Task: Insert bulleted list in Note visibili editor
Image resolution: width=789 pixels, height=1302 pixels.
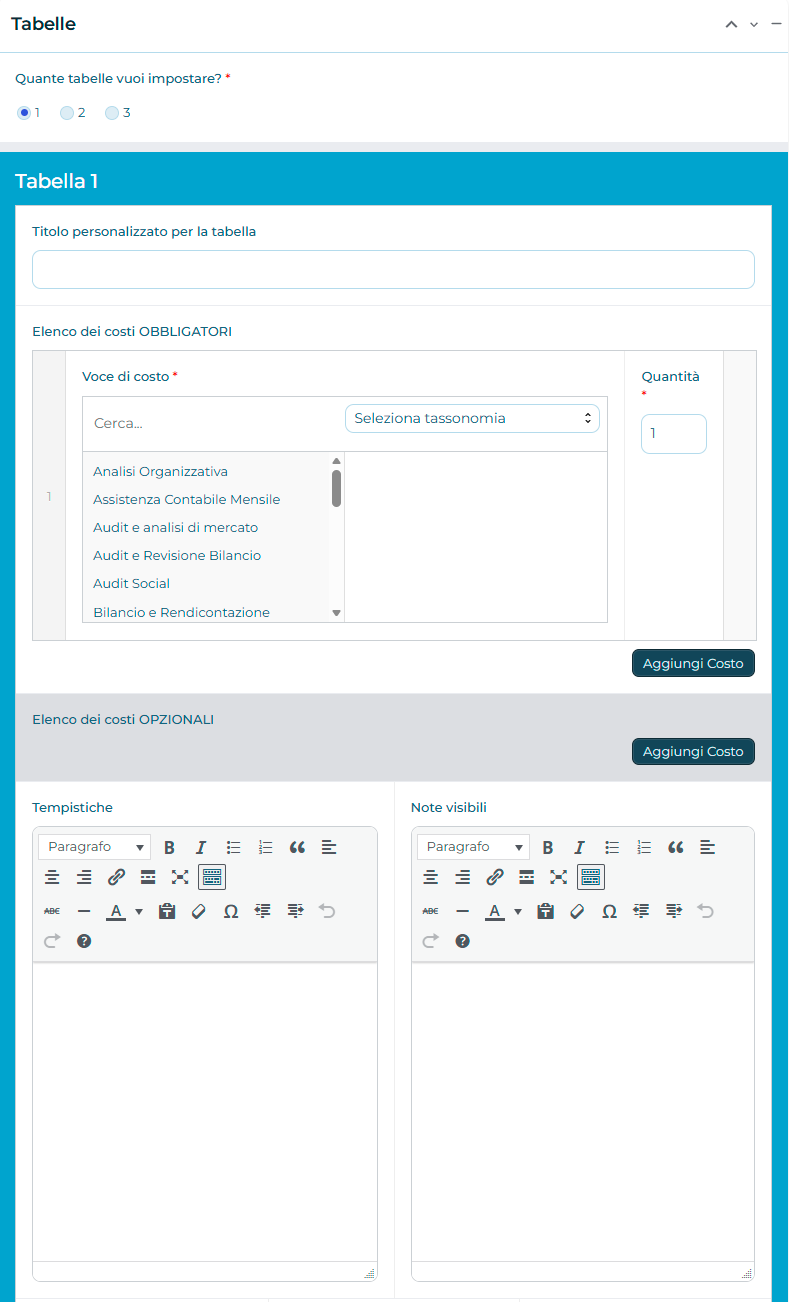Action: [x=612, y=847]
